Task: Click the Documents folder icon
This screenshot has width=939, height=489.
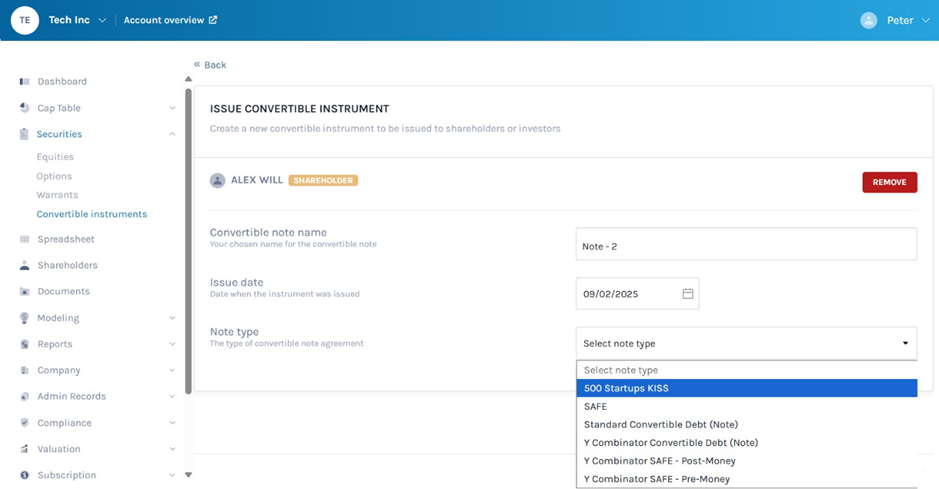Action: click(x=24, y=292)
